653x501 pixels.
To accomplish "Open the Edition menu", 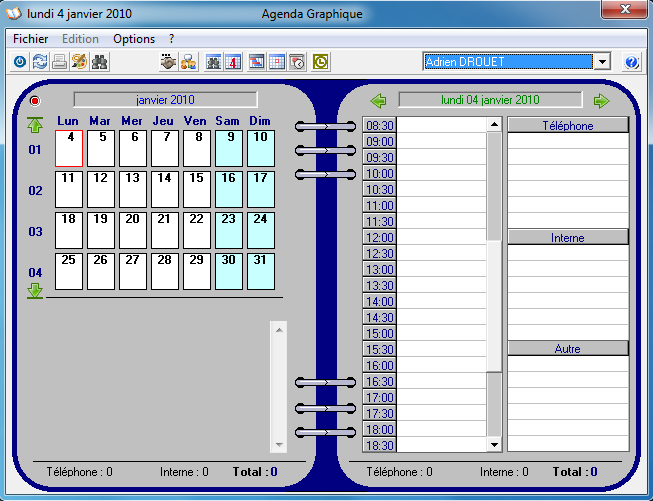I will coord(80,39).
